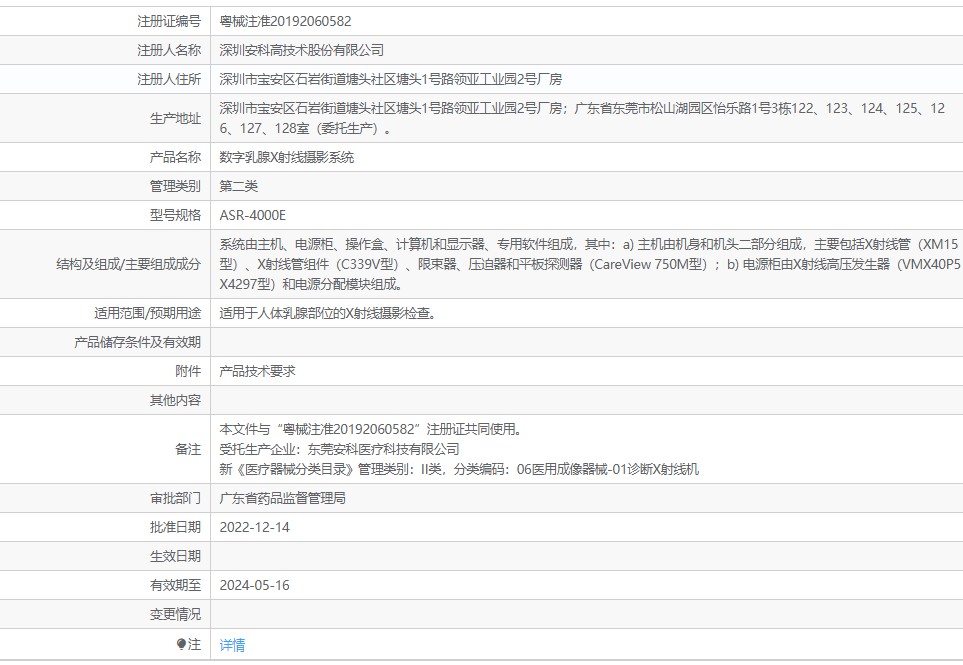This screenshot has width=963, height=665.
Task: Click the 结构及组成 description text
Action: point(590,264)
